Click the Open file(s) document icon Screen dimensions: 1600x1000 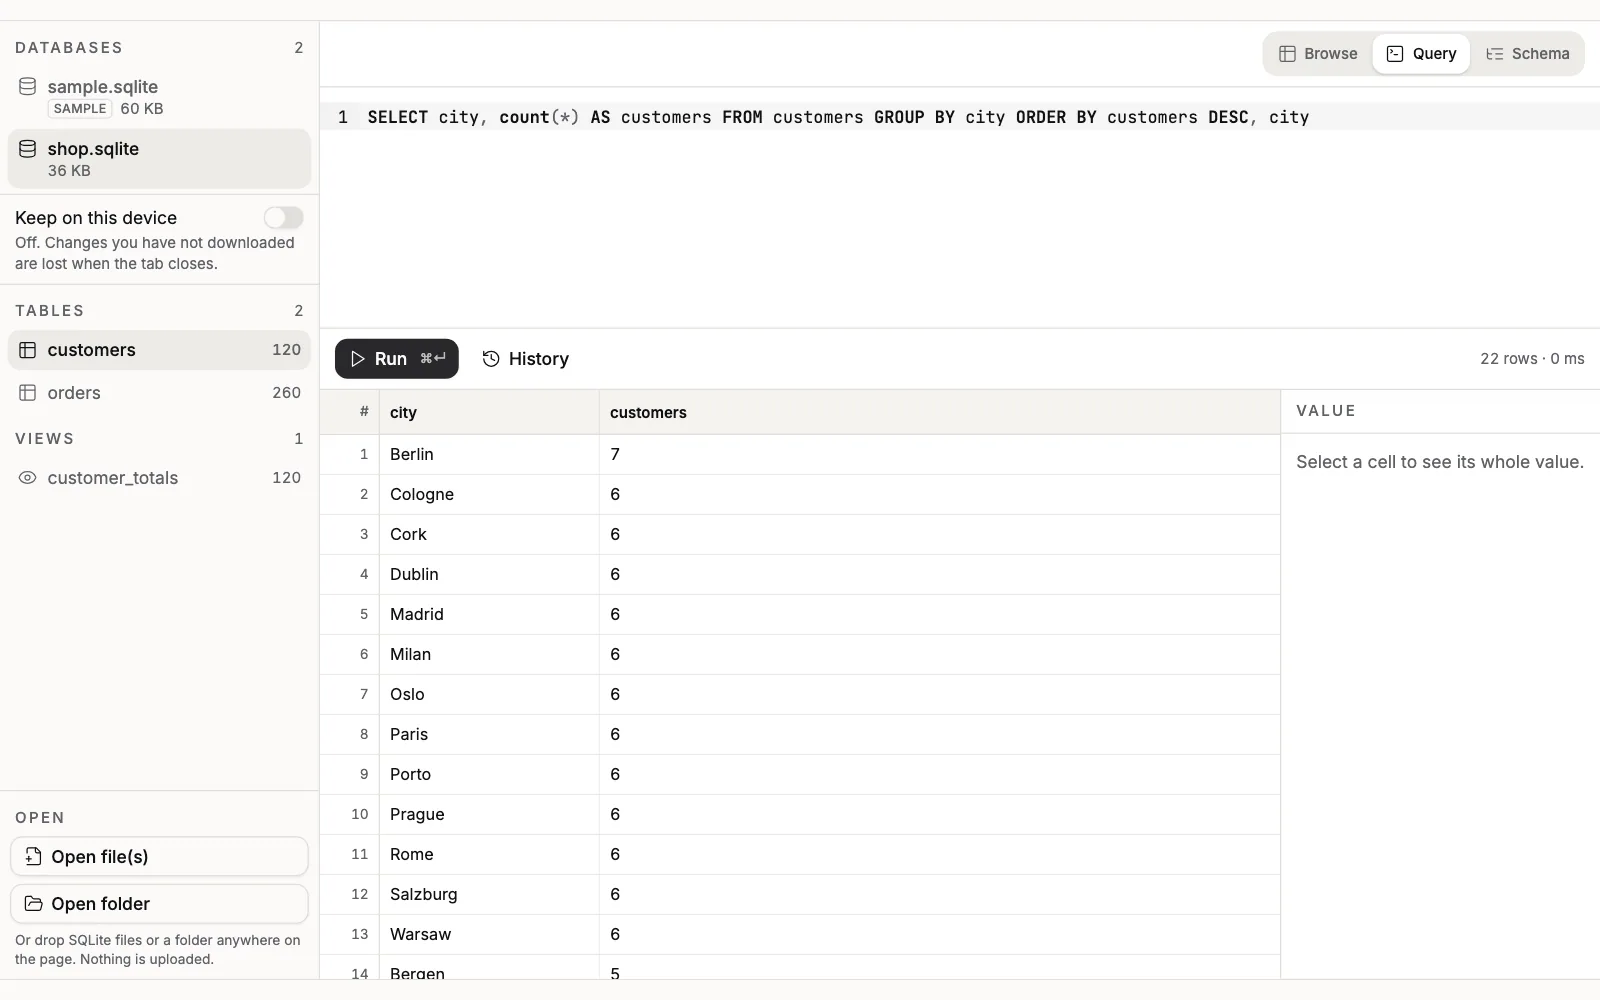click(x=33, y=856)
